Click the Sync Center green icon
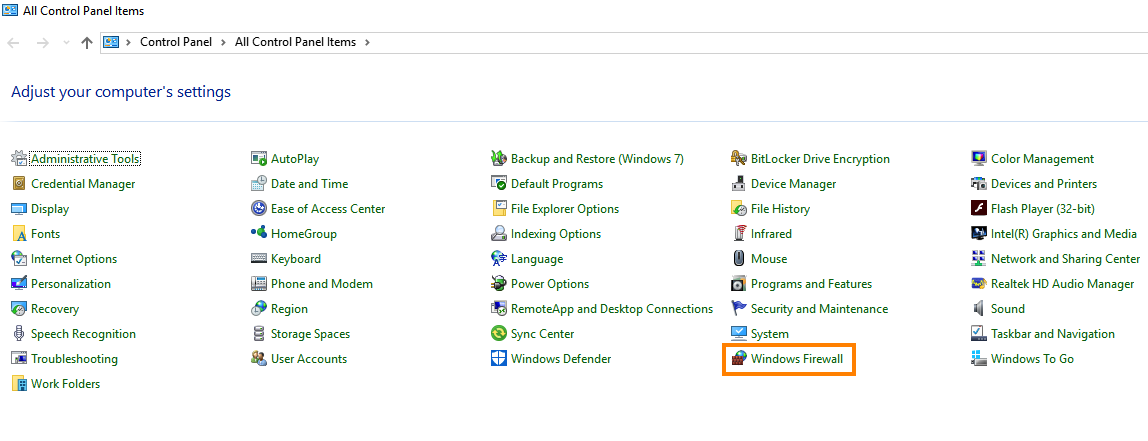The height and width of the screenshot is (441, 1148). (499, 333)
